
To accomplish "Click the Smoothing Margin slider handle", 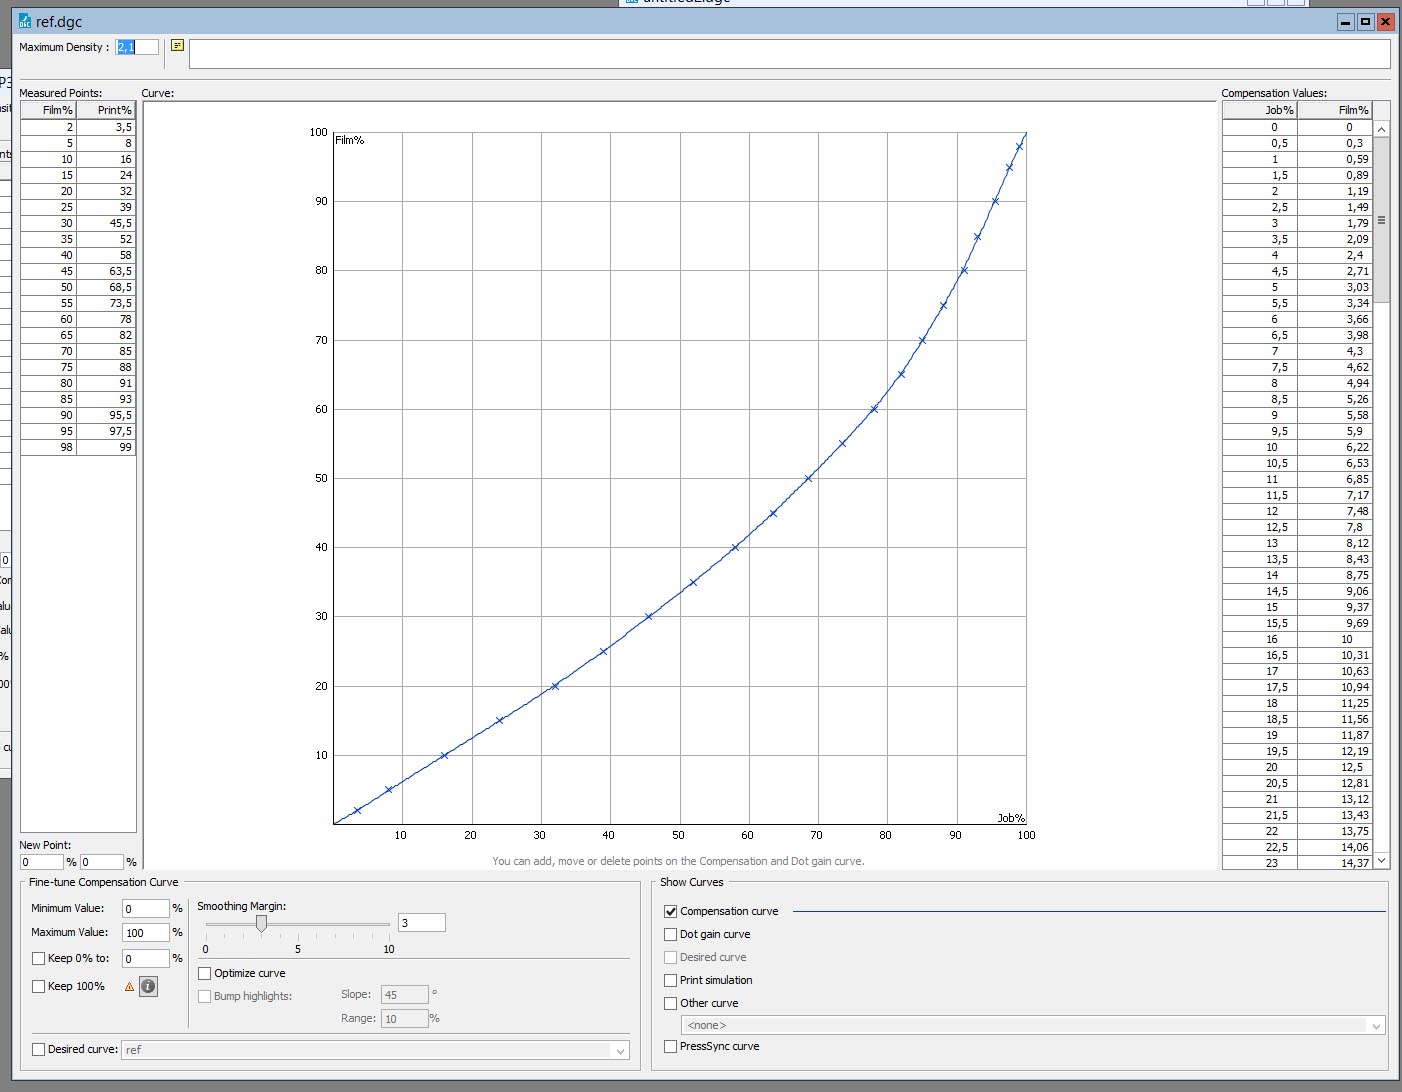I will [261, 924].
